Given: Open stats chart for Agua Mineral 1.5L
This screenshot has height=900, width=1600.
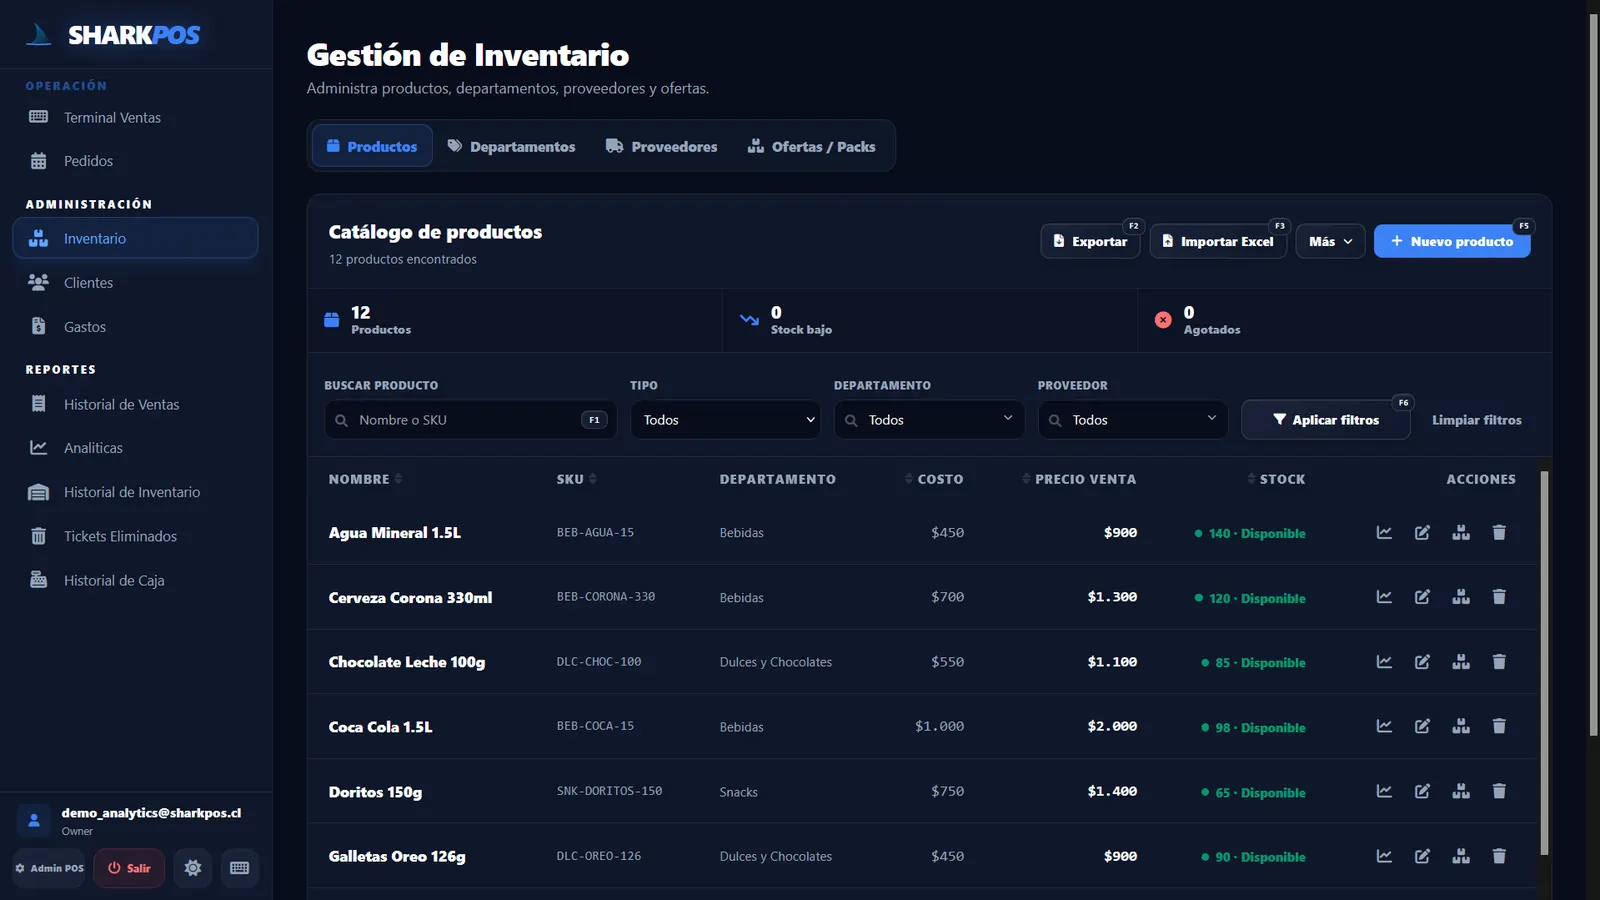Looking at the screenshot, I should point(1384,533).
